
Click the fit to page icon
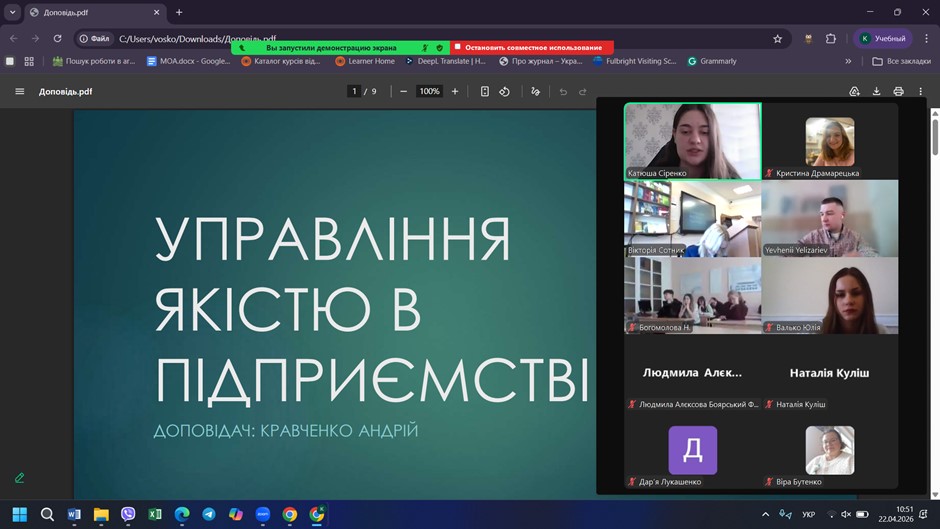[x=484, y=91]
